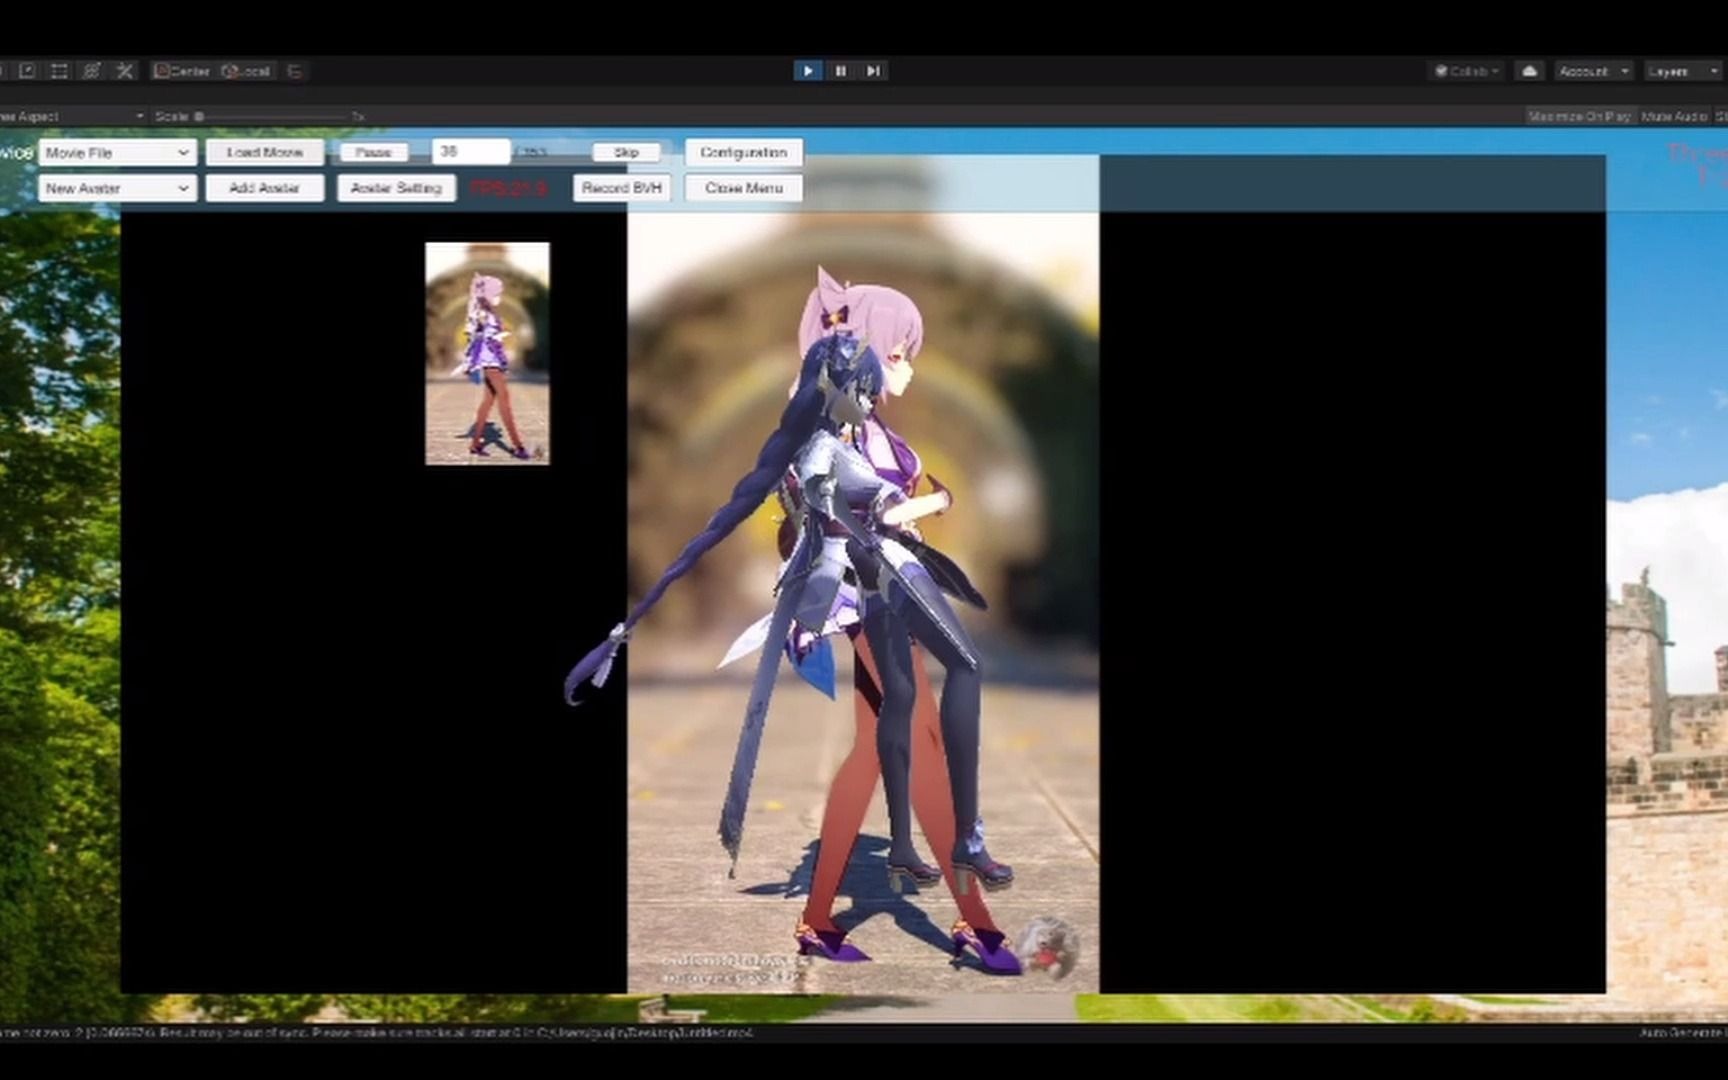Screen dimensions: 1728x1080
Task: Click the movie Pause button
Action: coord(373,152)
